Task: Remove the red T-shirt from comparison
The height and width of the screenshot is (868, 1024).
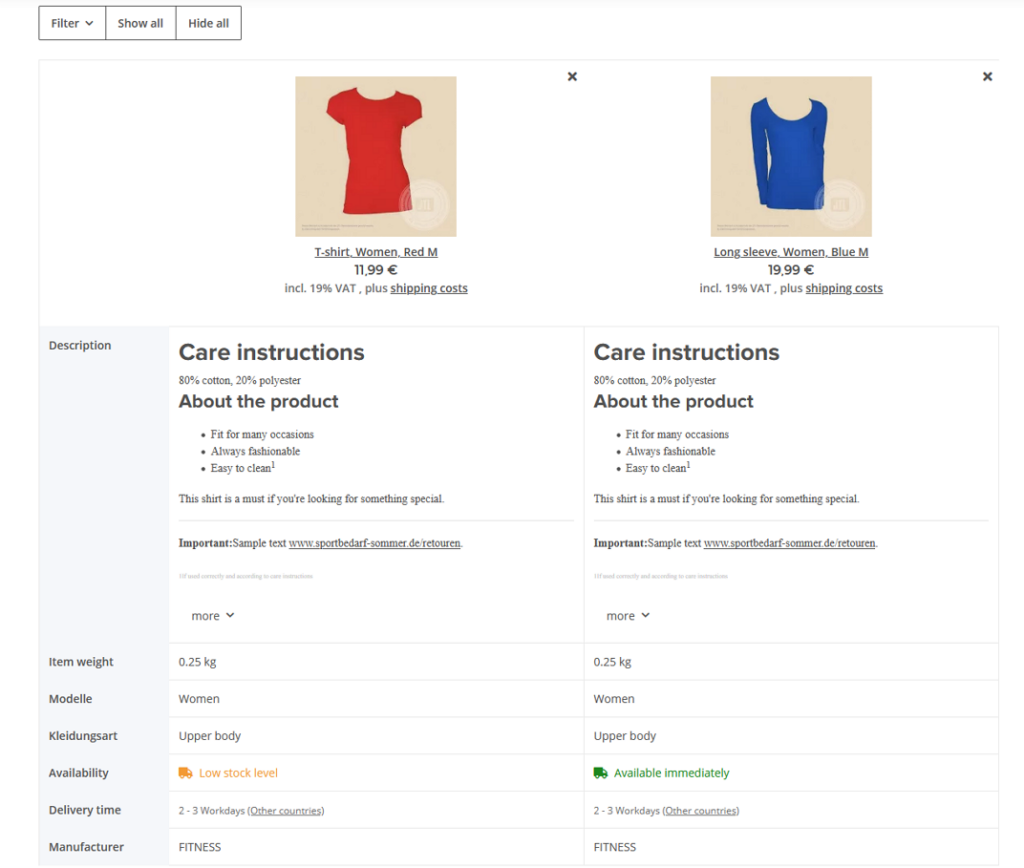Action: coord(572,76)
